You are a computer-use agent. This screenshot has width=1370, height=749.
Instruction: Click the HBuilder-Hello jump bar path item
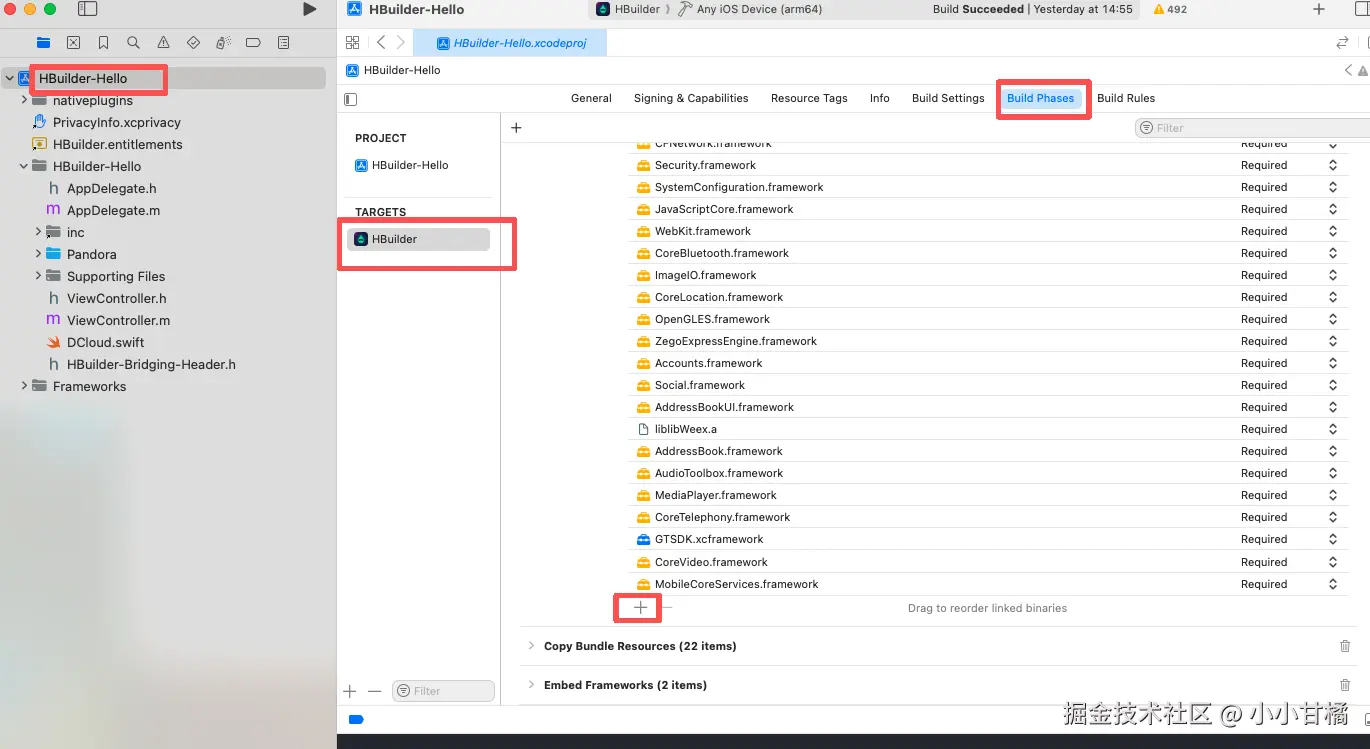[393, 71]
